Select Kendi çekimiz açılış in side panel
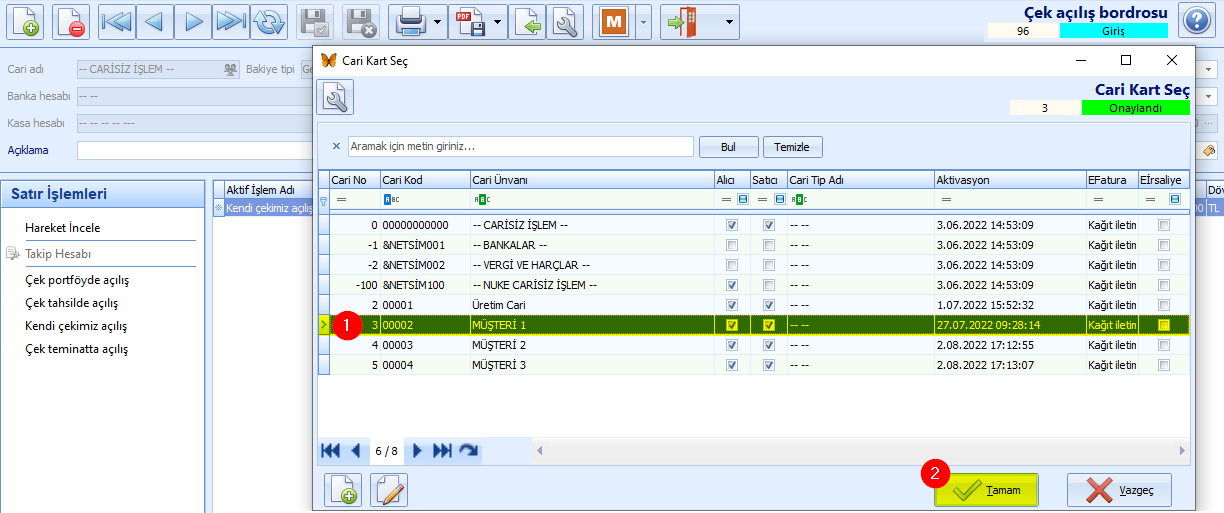 (x=76, y=326)
